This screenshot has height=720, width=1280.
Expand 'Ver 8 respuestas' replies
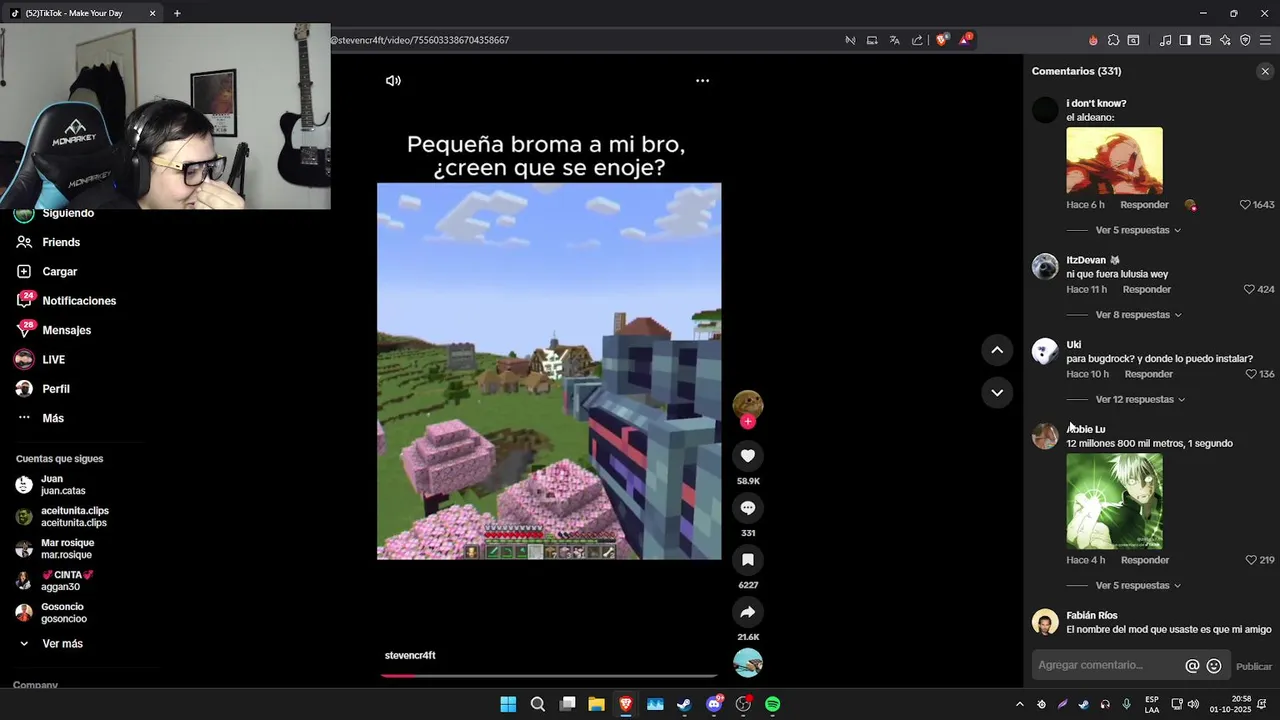[1138, 315]
